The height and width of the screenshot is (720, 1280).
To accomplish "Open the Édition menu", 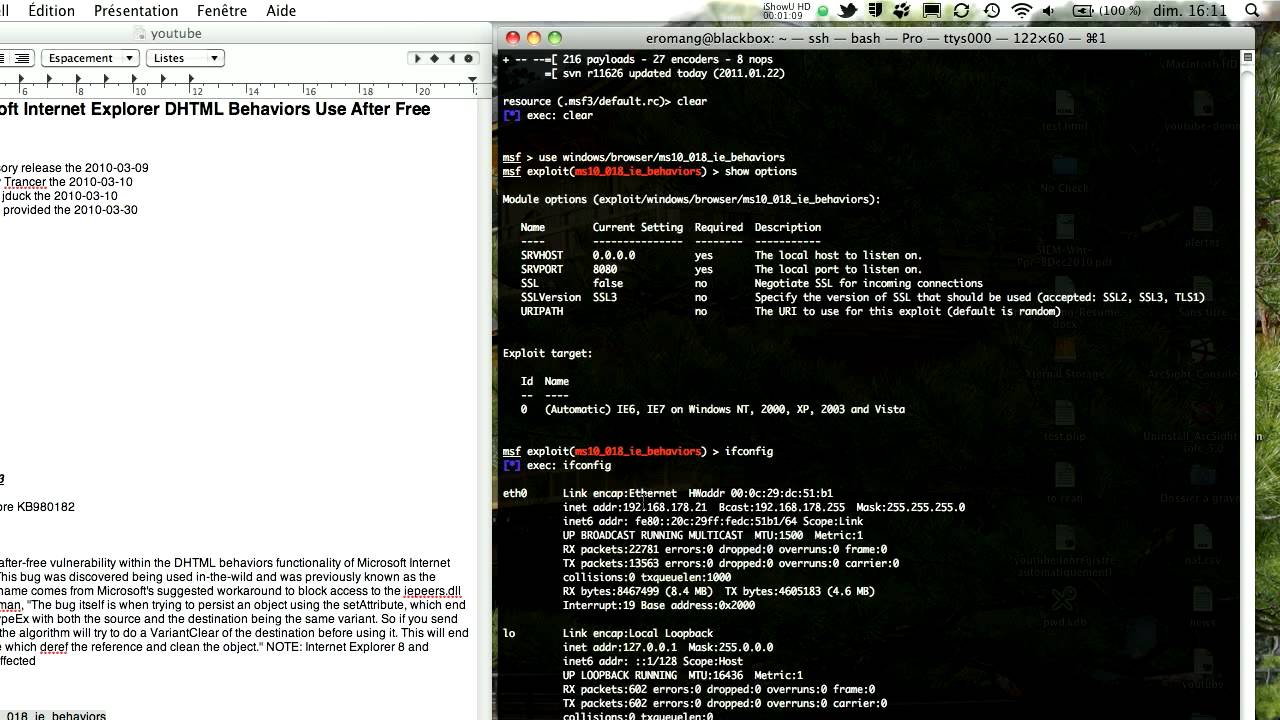I will (x=51, y=10).
